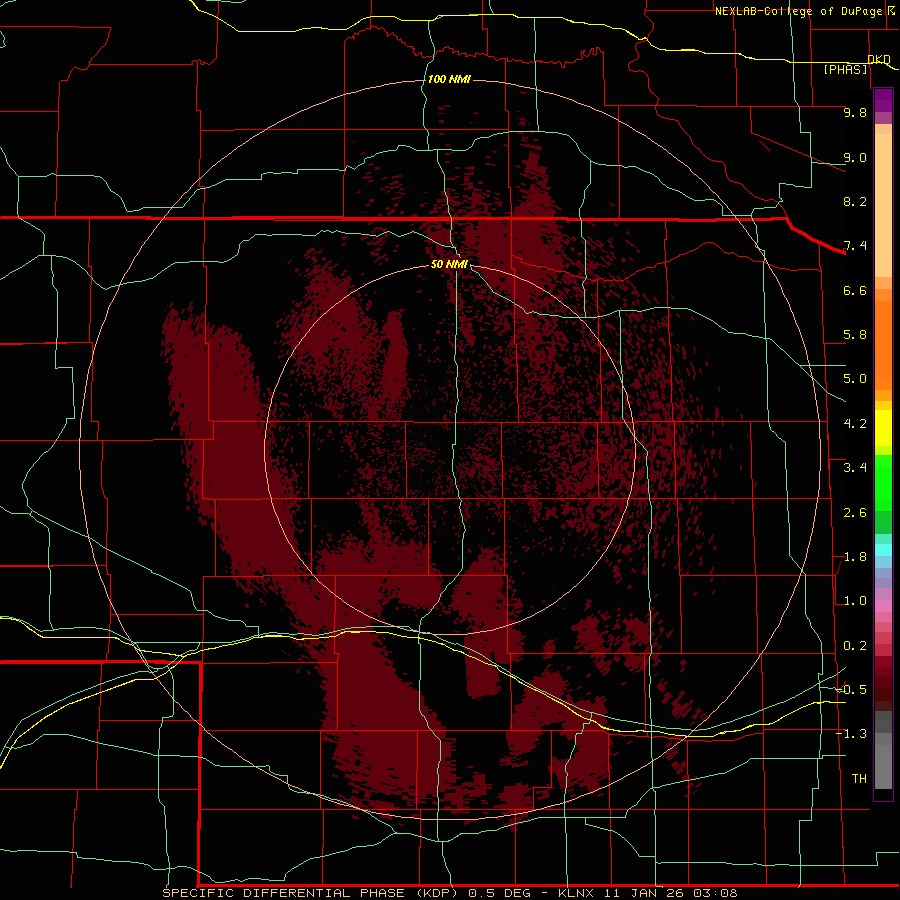
Task: Click the -0.5 scale value
Action: pos(851,690)
